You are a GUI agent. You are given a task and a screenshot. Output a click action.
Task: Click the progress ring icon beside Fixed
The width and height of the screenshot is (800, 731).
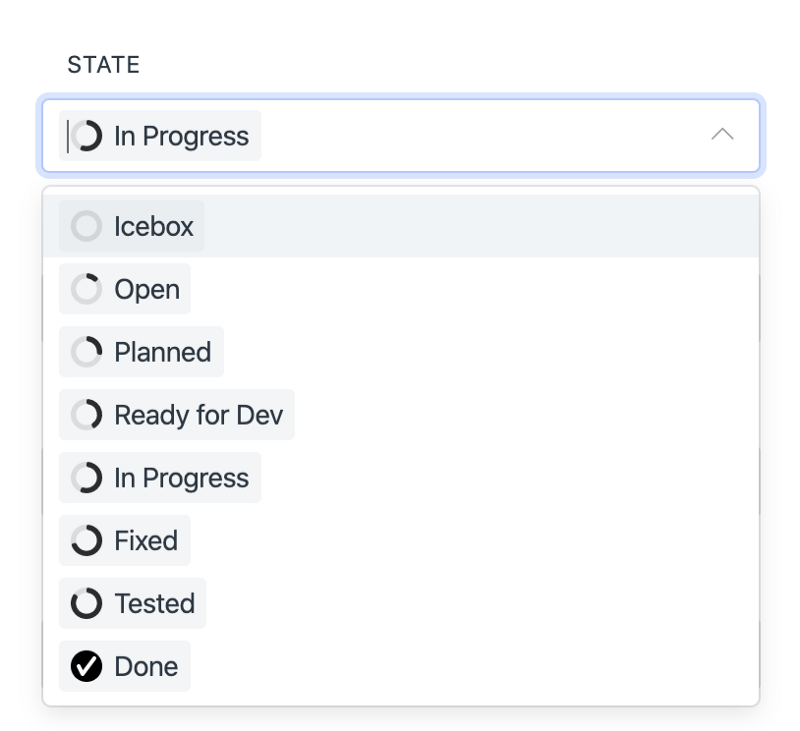point(87,541)
